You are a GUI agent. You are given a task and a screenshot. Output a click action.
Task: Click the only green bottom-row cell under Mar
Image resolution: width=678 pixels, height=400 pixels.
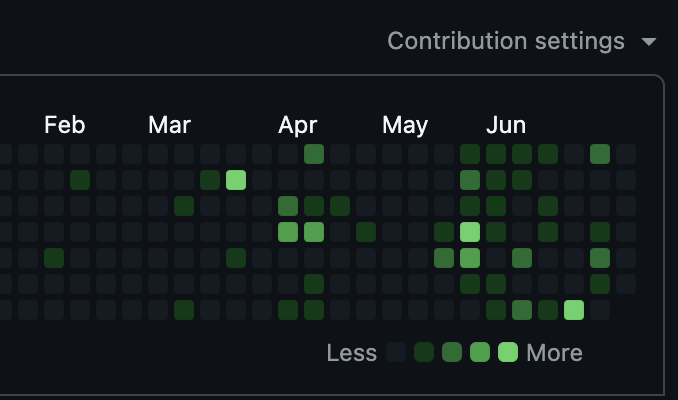tap(184, 310)
